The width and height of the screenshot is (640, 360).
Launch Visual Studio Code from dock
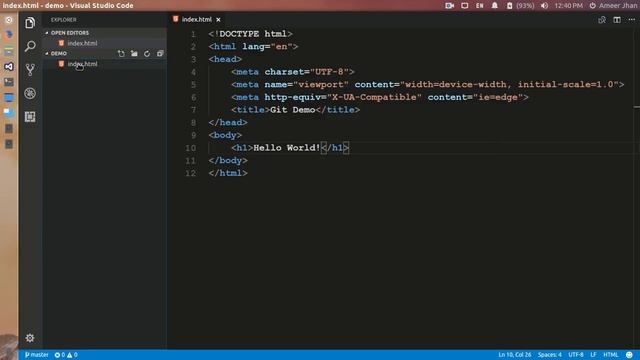pos(9,67)
